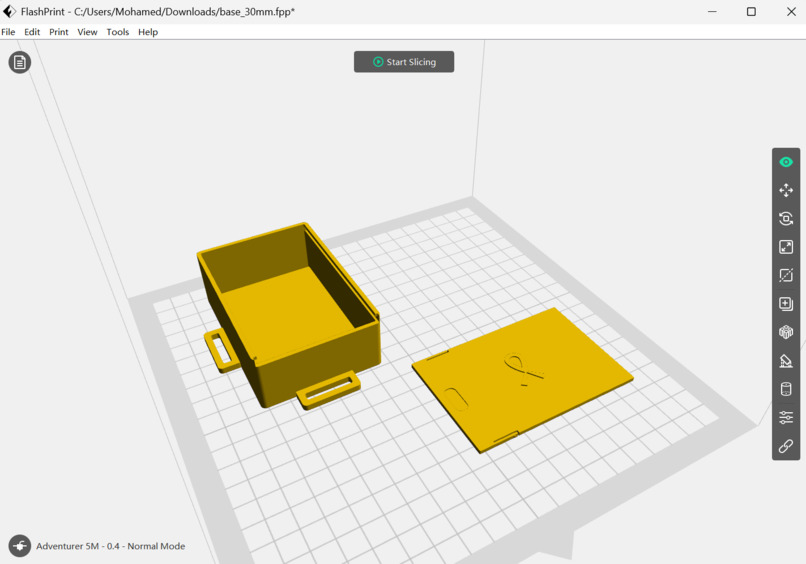Select the flat yellow lid model
The image size is (806, 564).
point(522,380)
